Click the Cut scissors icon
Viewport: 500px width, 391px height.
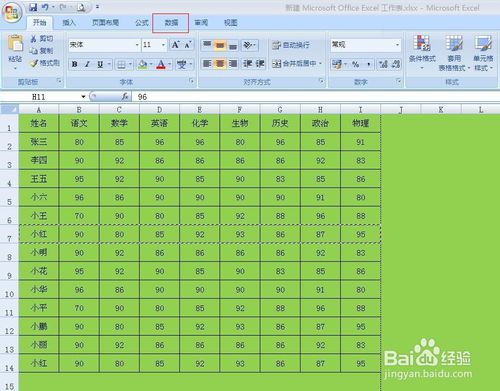33,39
